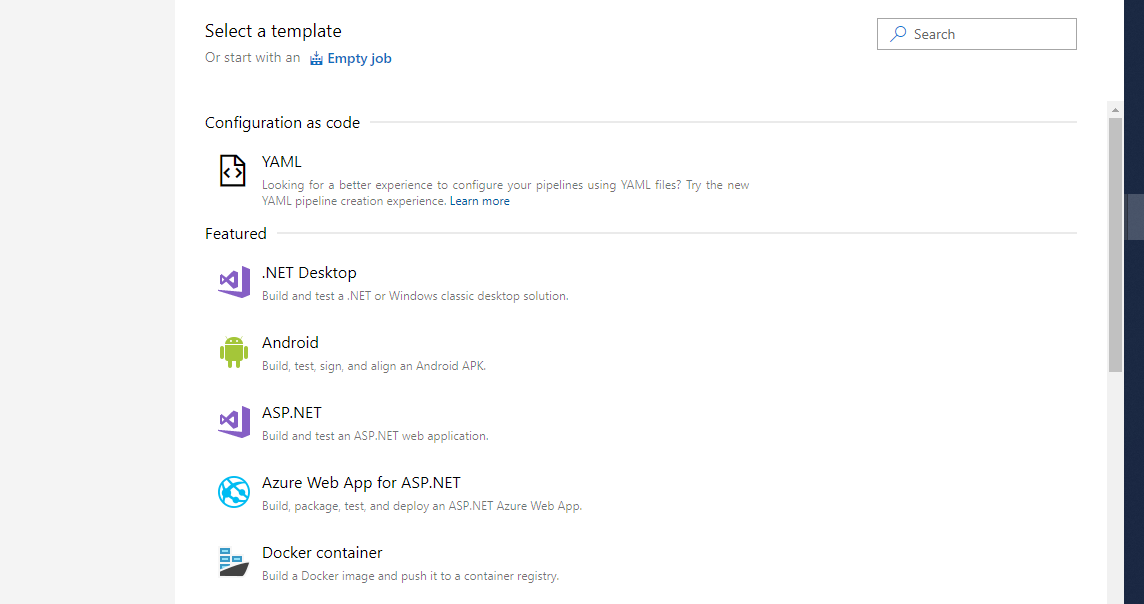Focus the template Search field
1144x604 pixels.
[x=976, y=34]
